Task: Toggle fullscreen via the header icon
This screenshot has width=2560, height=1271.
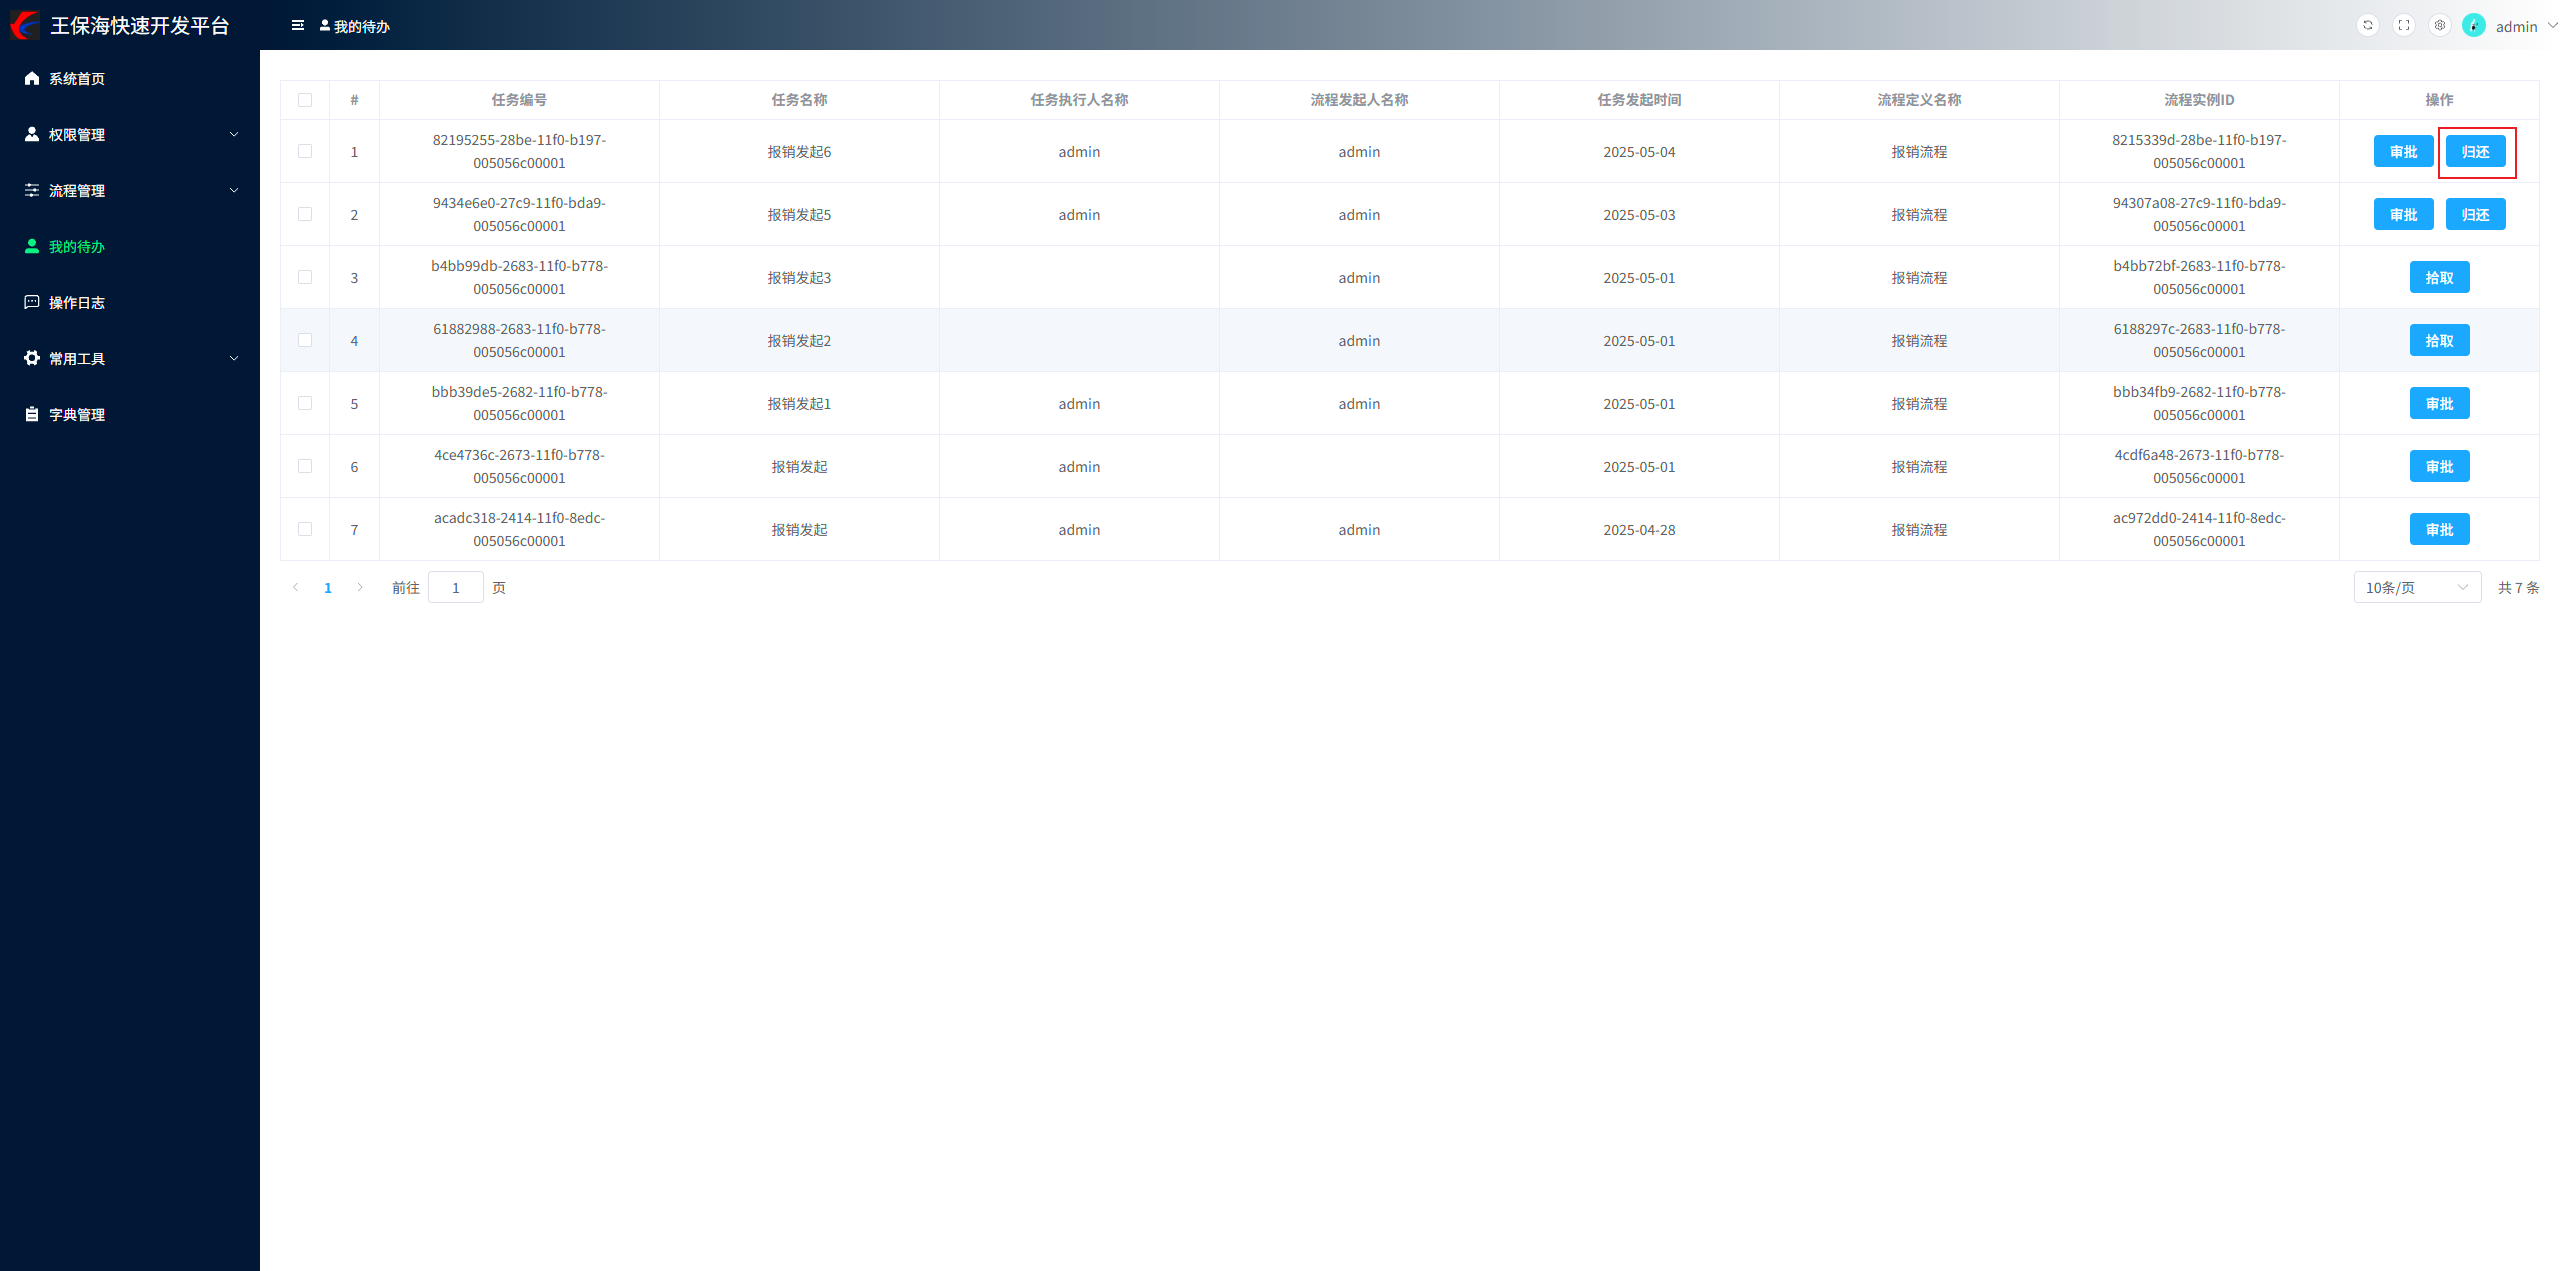Action: point(2404,25)
